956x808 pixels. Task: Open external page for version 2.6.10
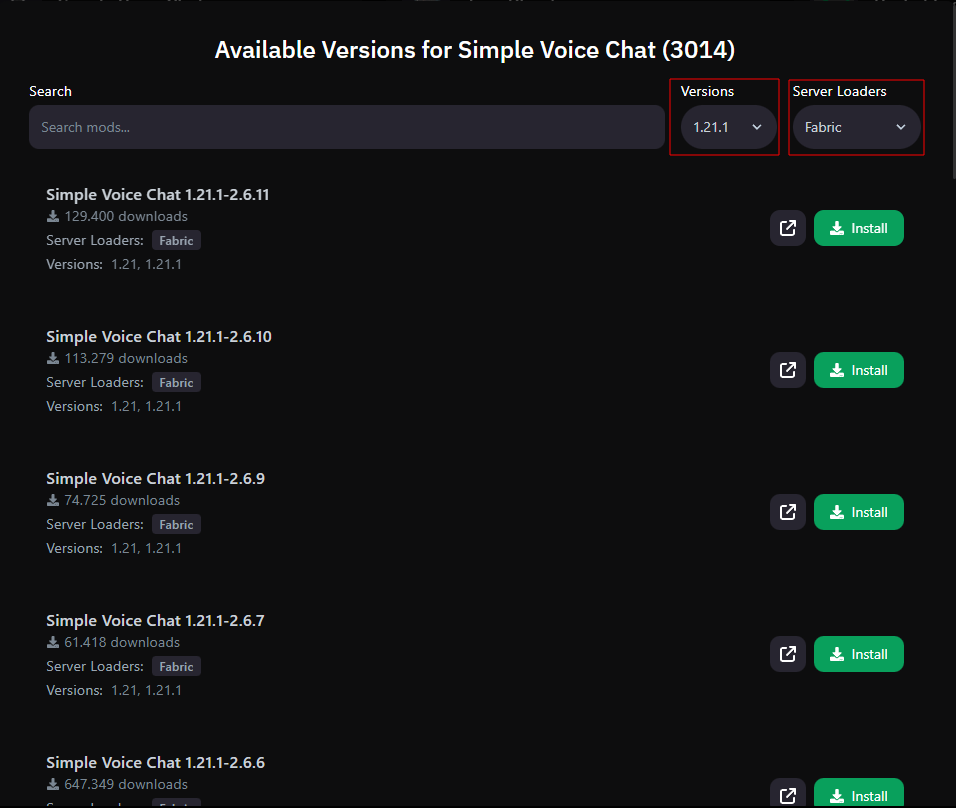[788, 370]
